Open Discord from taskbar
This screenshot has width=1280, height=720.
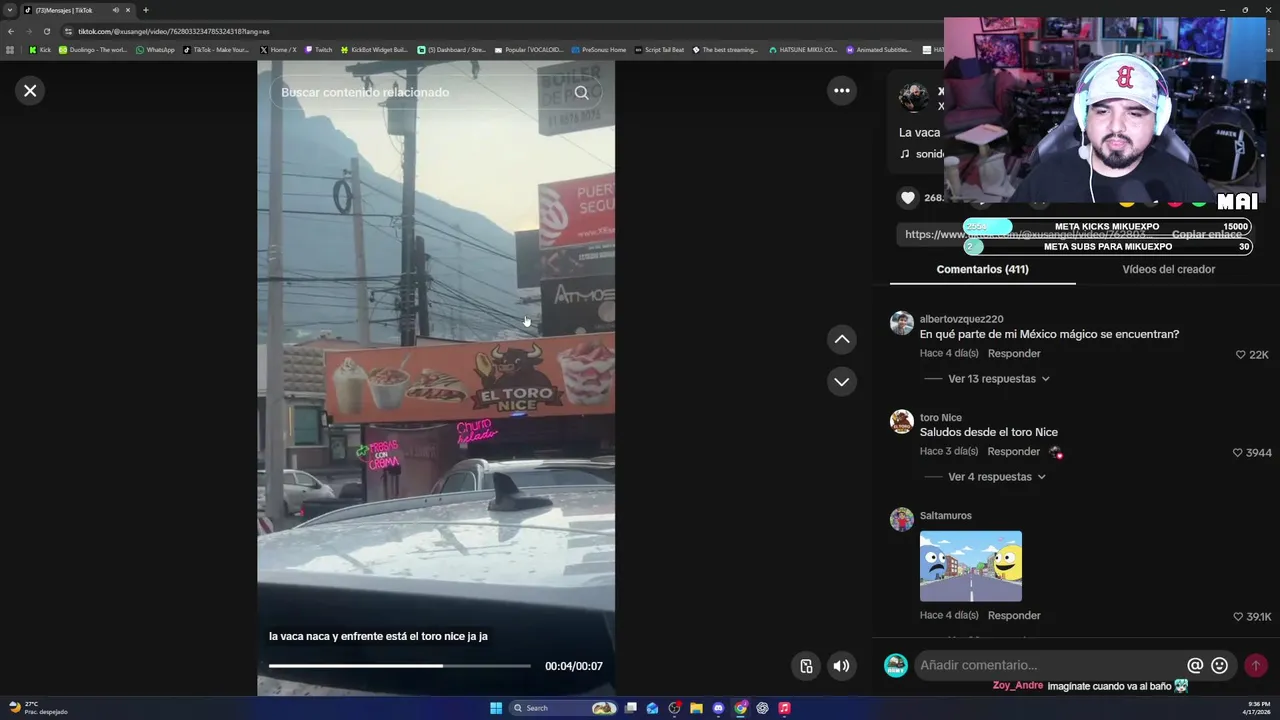[718, 708]
